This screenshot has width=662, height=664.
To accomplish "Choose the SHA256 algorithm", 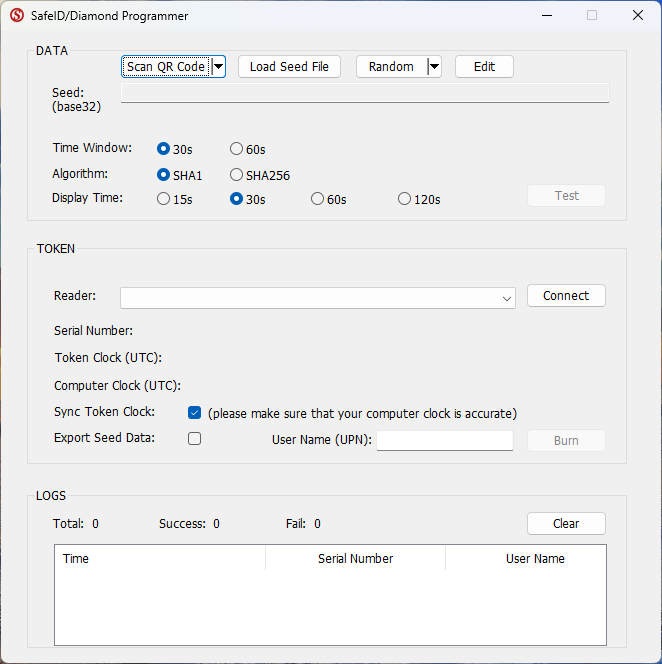I will 237,175.
